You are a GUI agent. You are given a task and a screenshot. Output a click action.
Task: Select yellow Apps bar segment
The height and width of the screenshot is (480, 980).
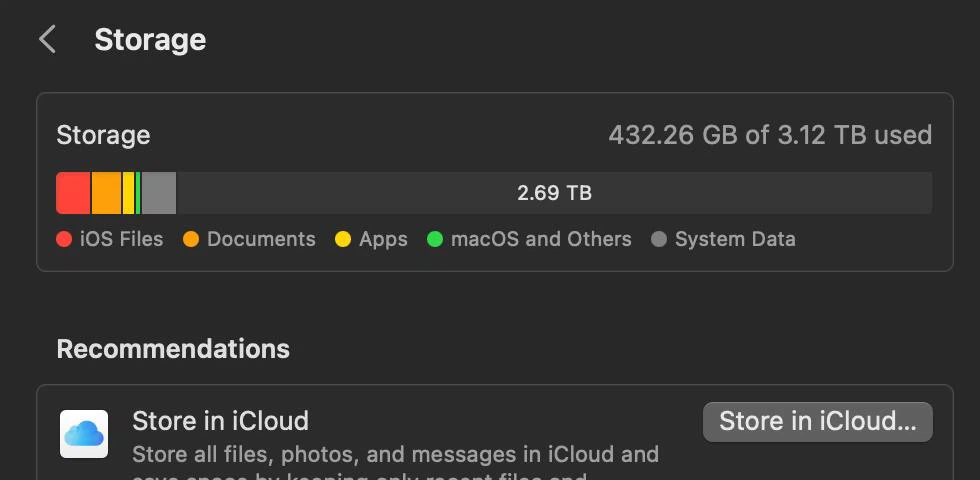coord(129,193)
